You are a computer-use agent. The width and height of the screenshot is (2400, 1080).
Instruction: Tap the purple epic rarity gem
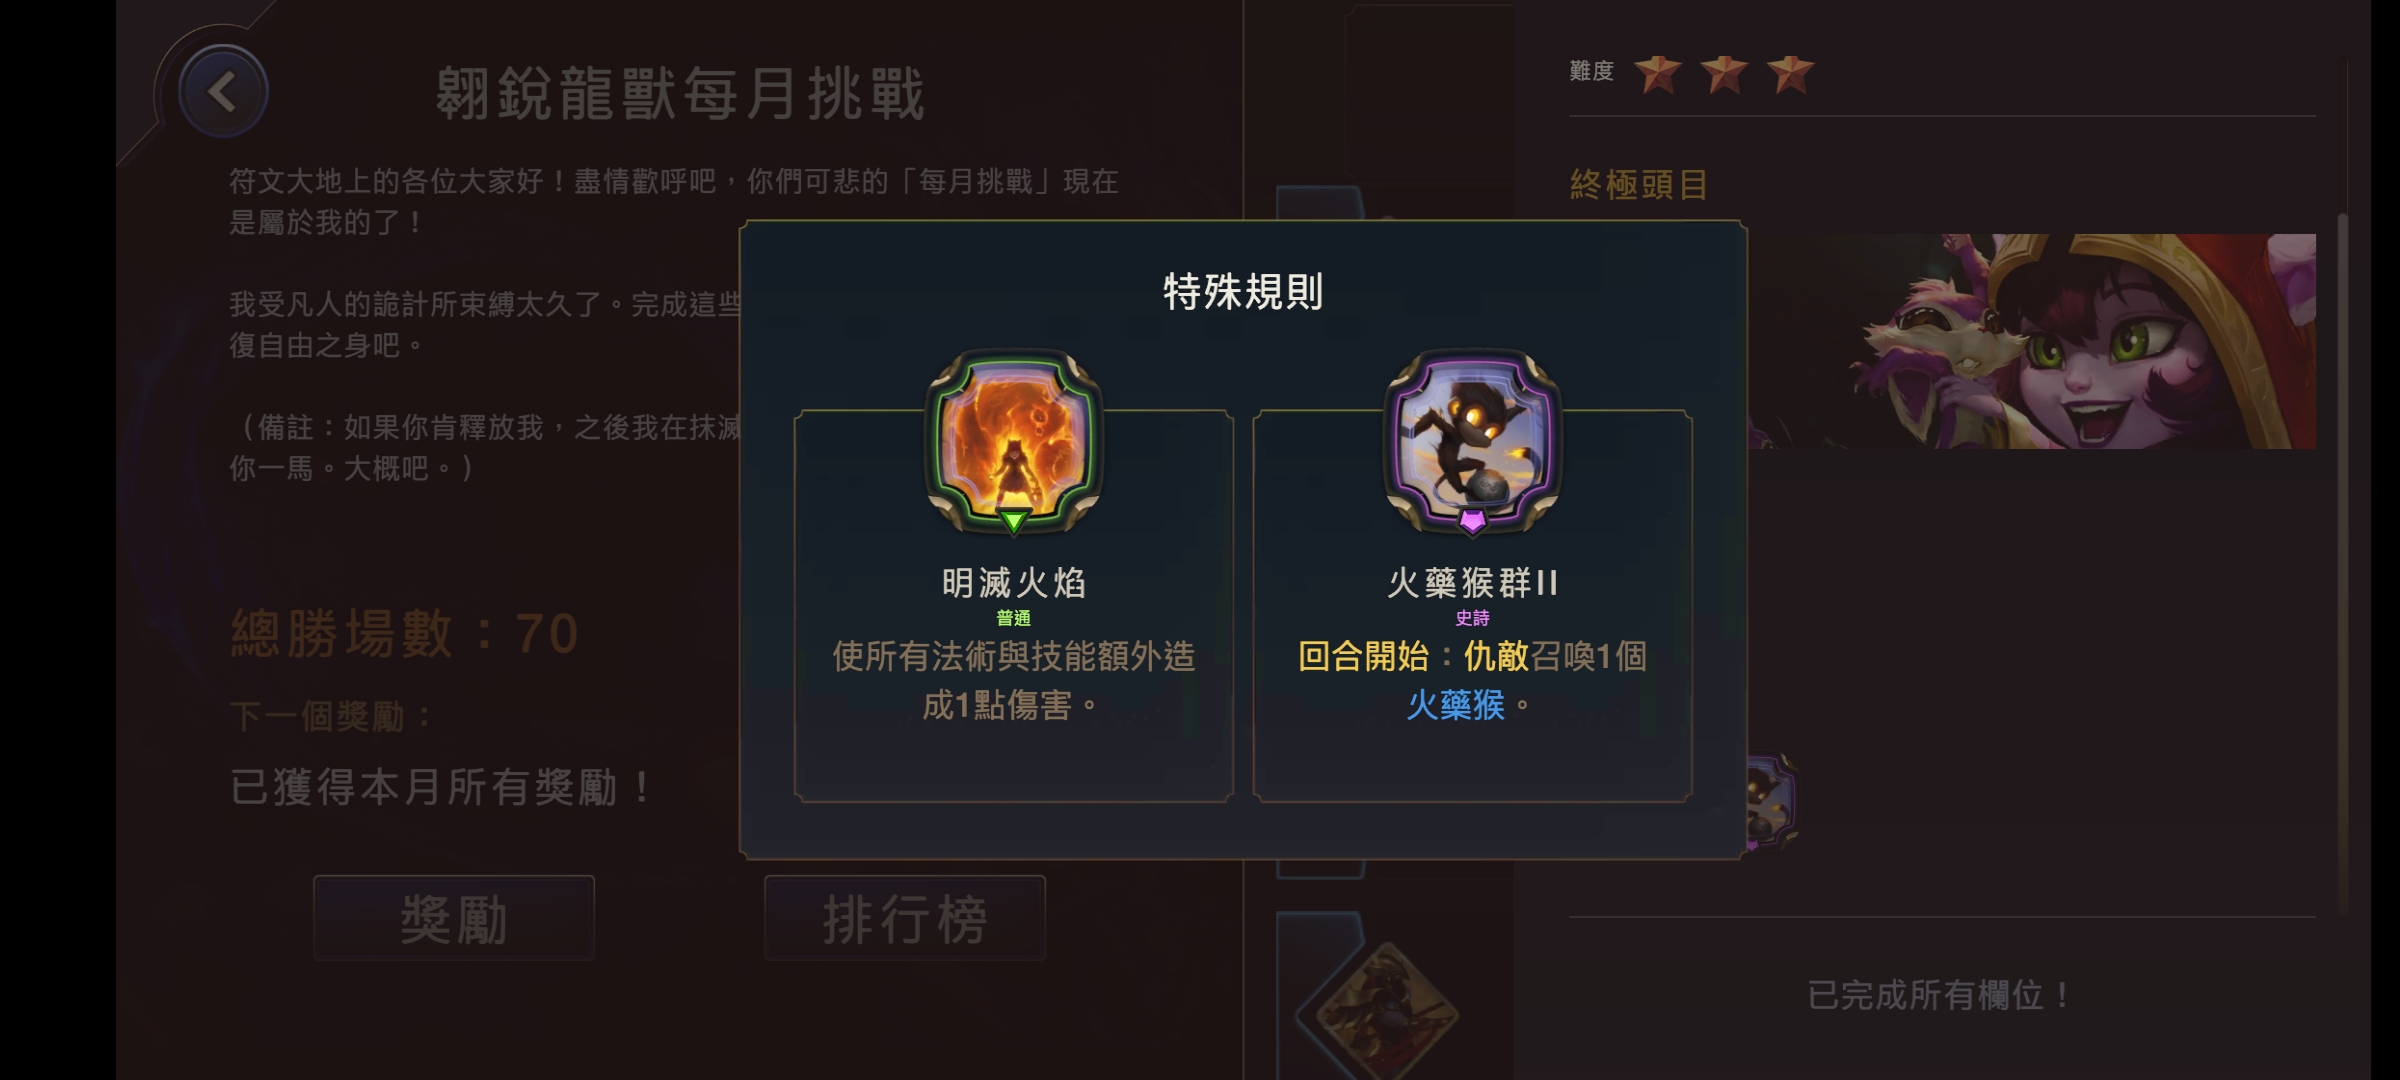point(1472,521)
